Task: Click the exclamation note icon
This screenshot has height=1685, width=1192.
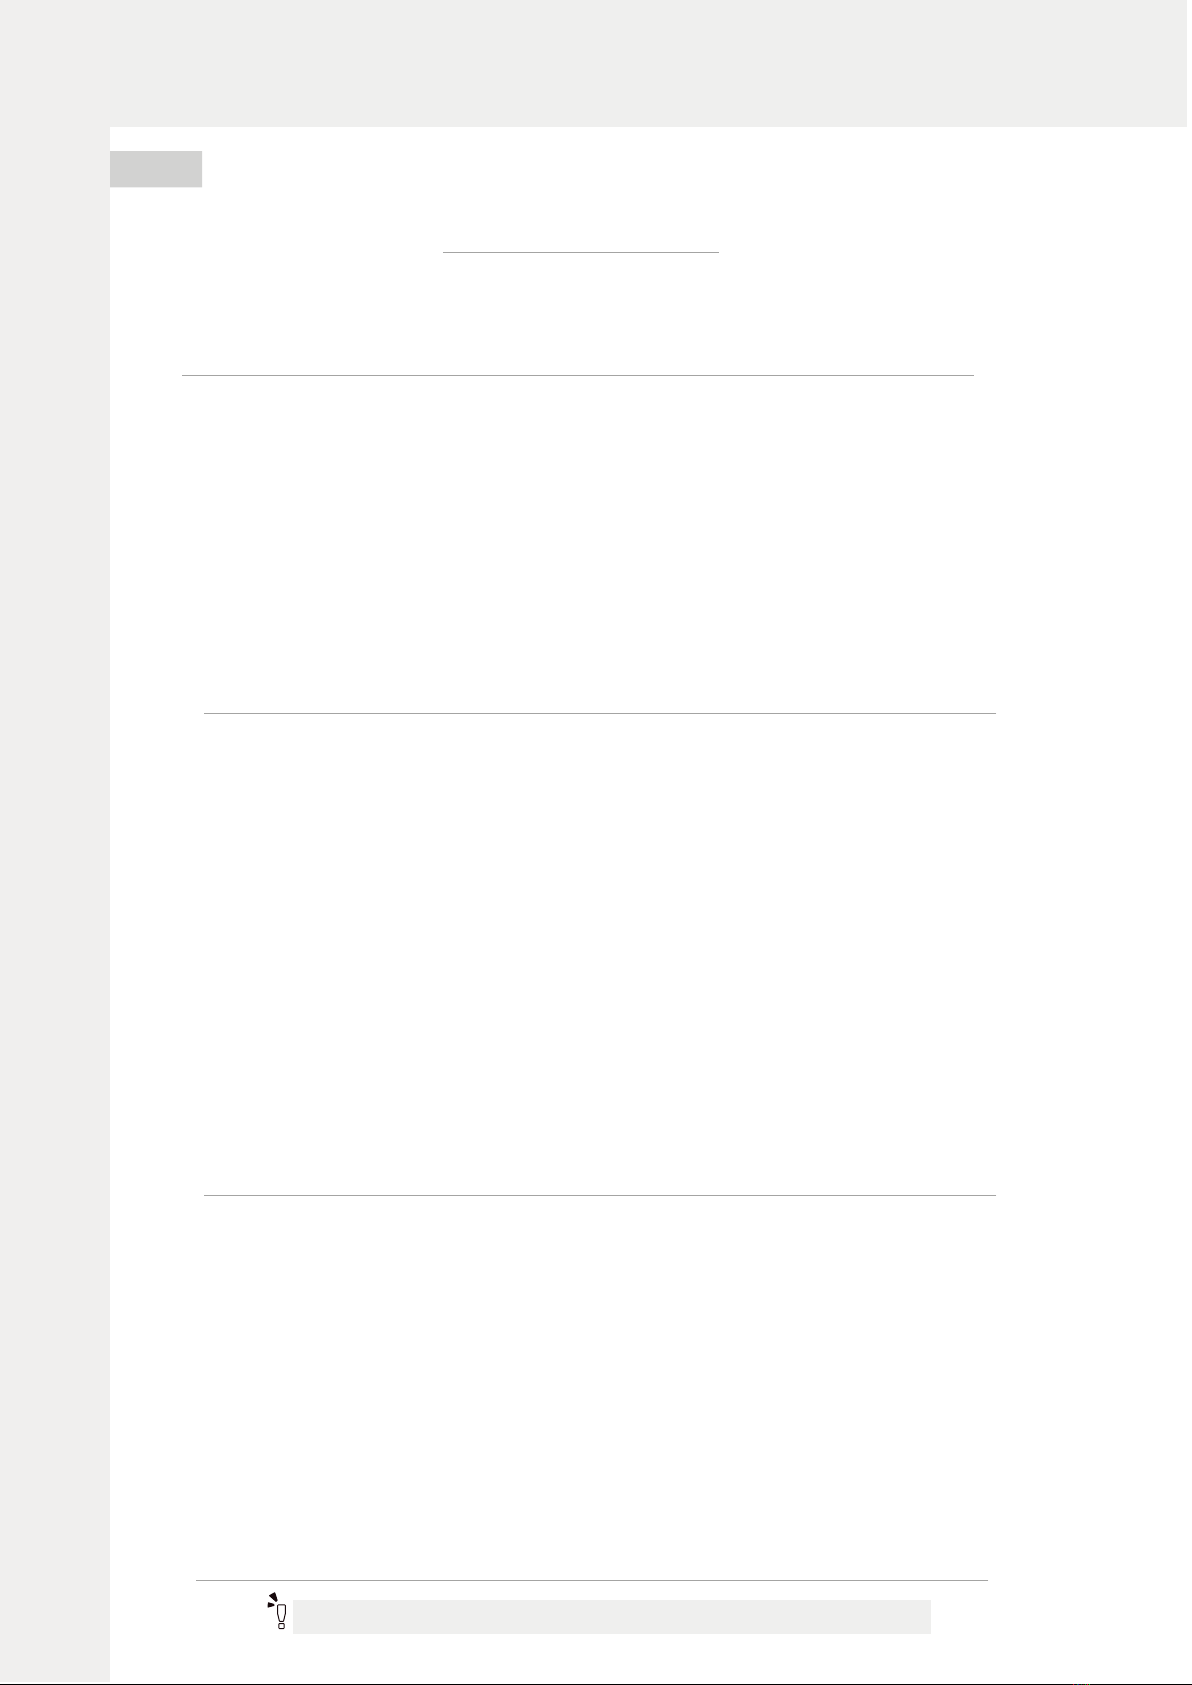Action: [279, 1611]
